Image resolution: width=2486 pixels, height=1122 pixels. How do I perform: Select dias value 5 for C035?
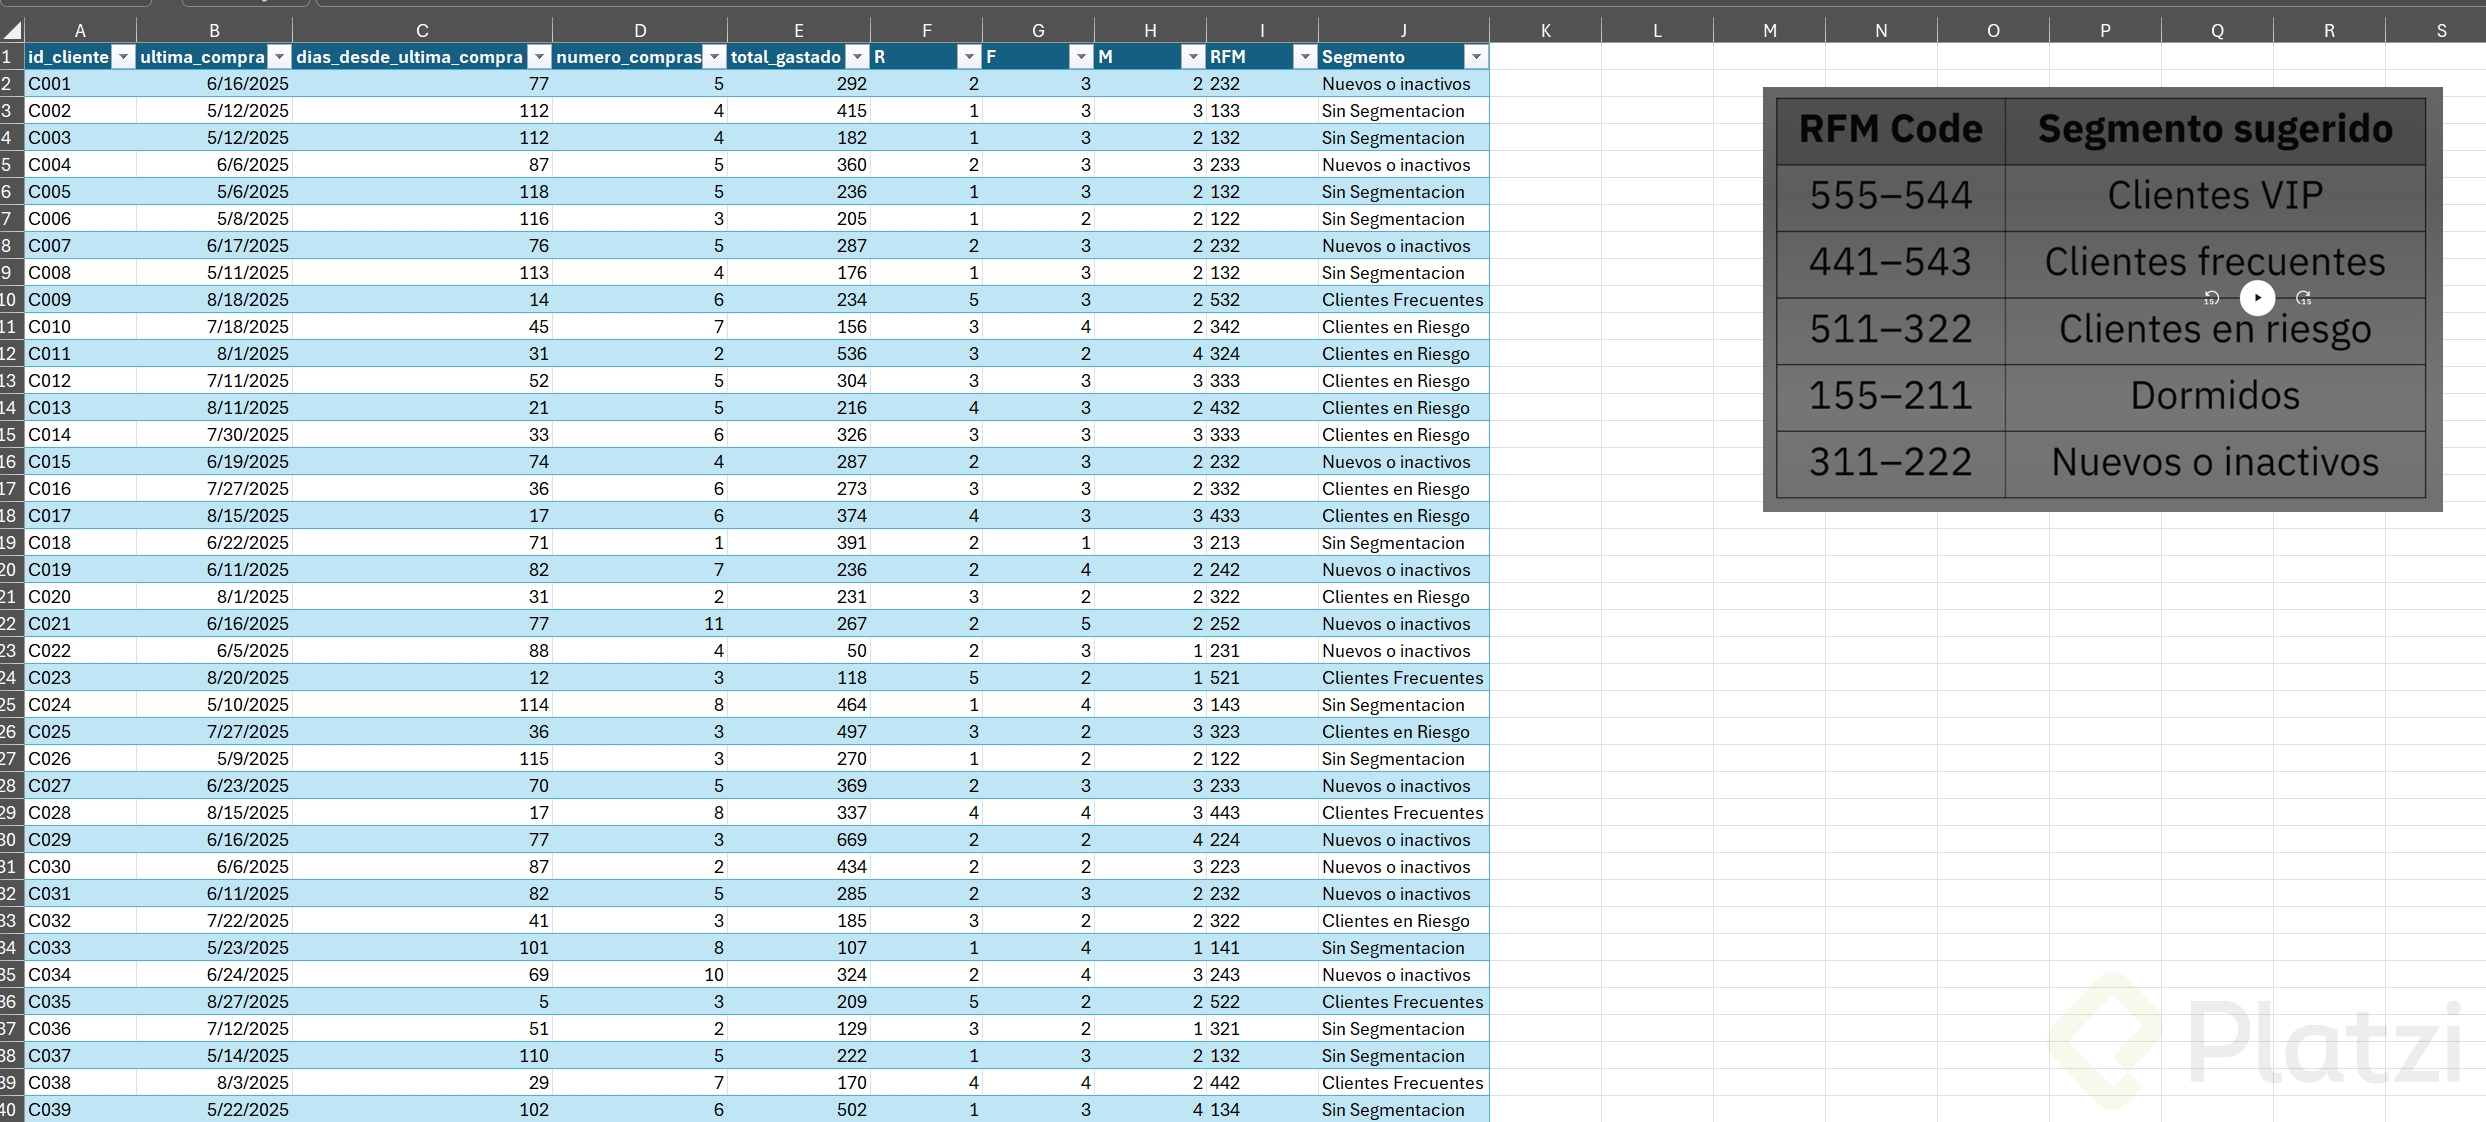422,1002
